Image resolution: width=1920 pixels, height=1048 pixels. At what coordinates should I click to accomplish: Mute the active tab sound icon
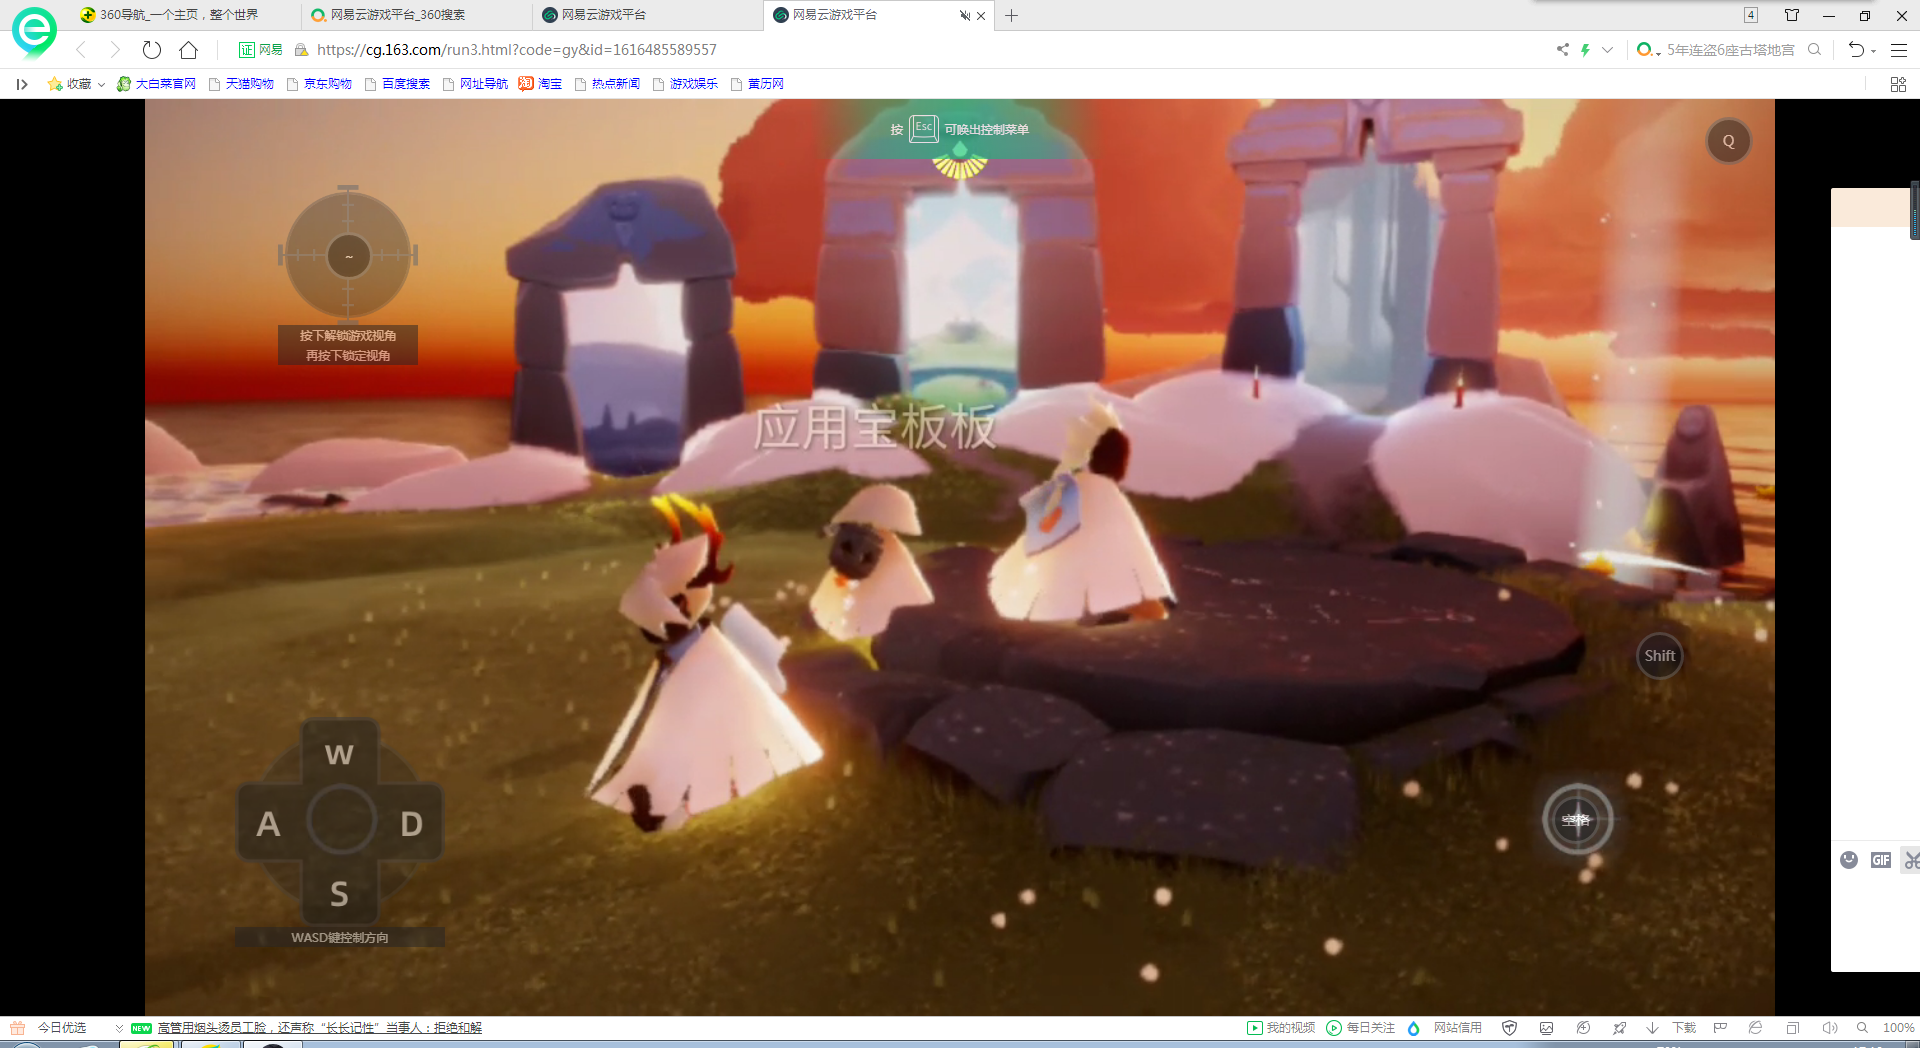(x=964, y=16)
